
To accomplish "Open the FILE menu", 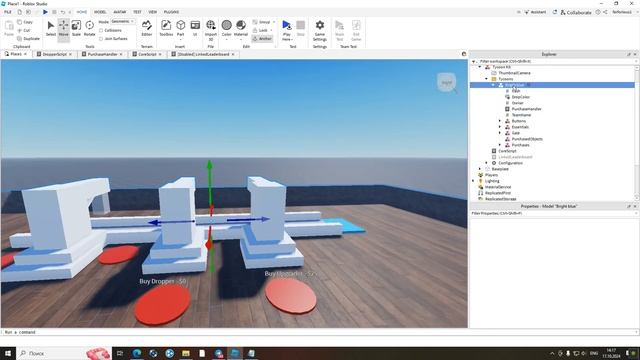I will click(8, 12).
